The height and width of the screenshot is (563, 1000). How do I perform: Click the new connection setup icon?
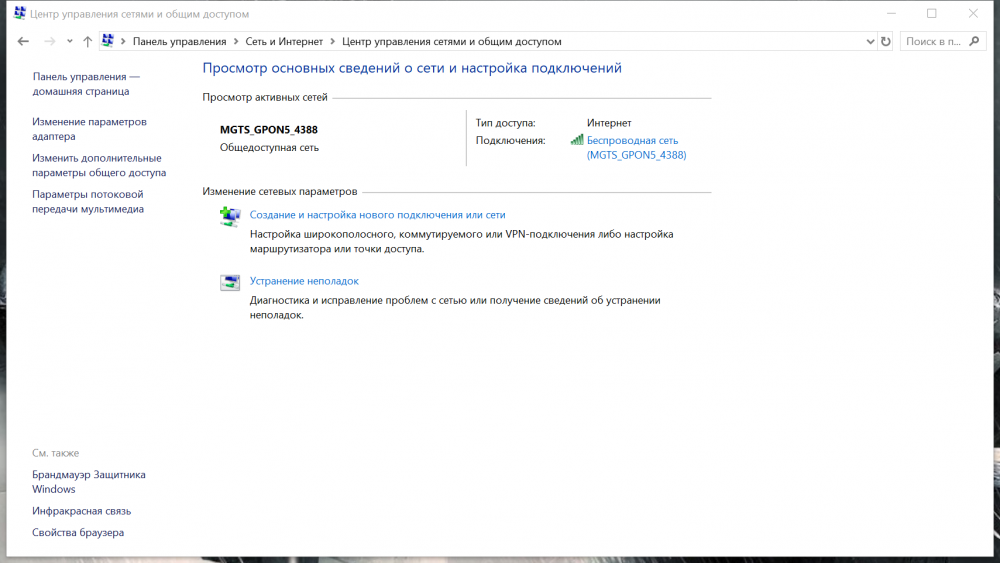(230, 217)
